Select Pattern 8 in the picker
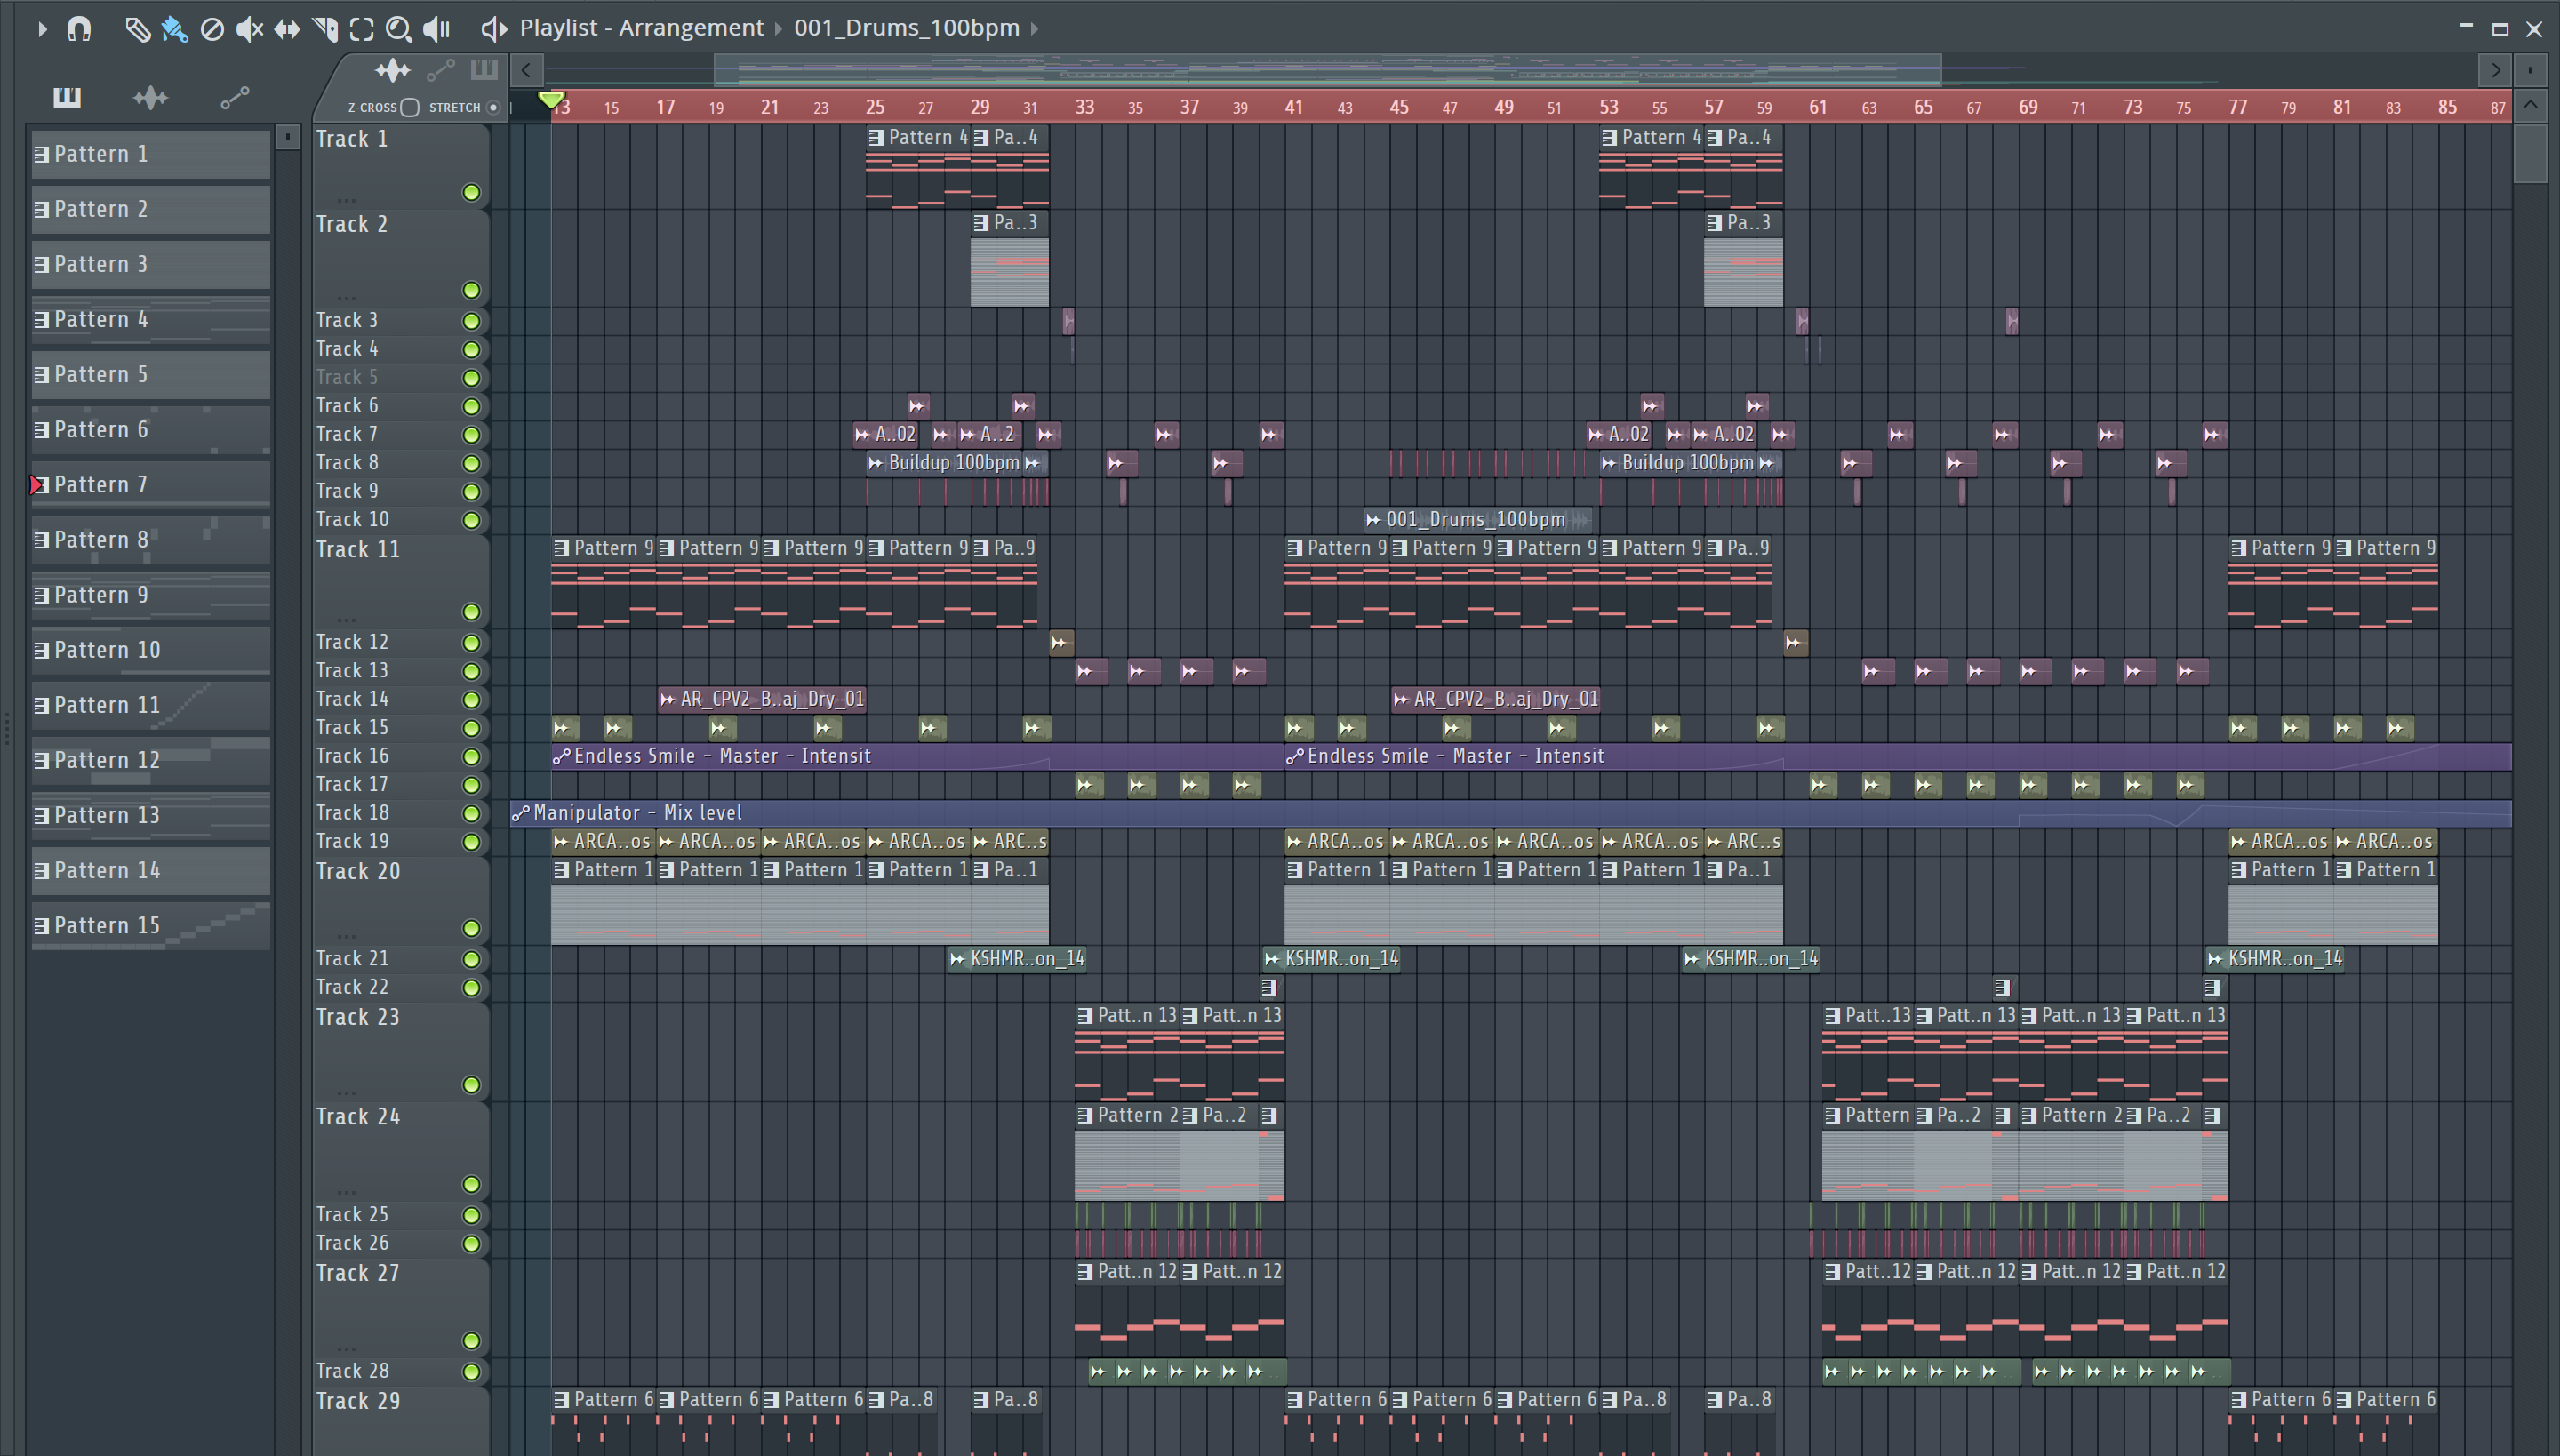 click(150, 540)
